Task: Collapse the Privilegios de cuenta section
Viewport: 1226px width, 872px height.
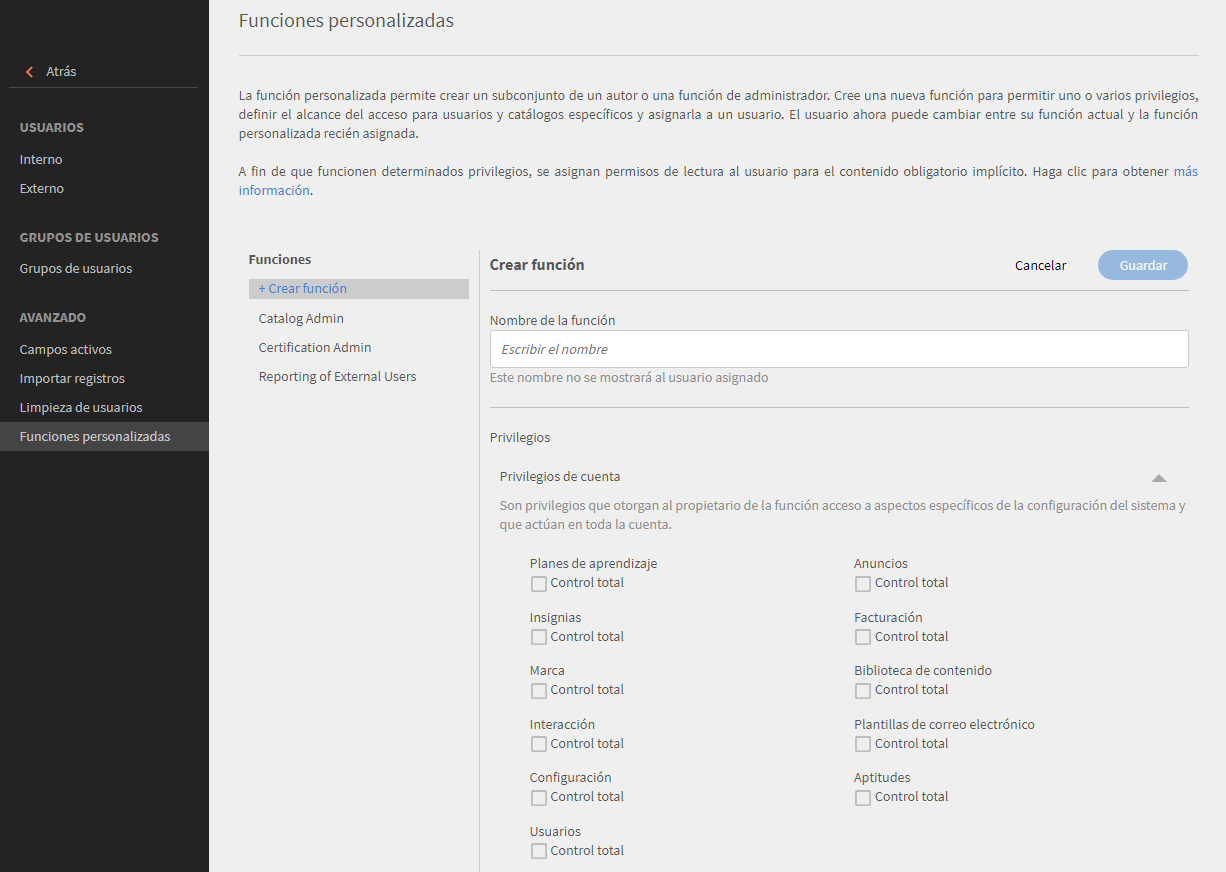Action: (1158, 478)
